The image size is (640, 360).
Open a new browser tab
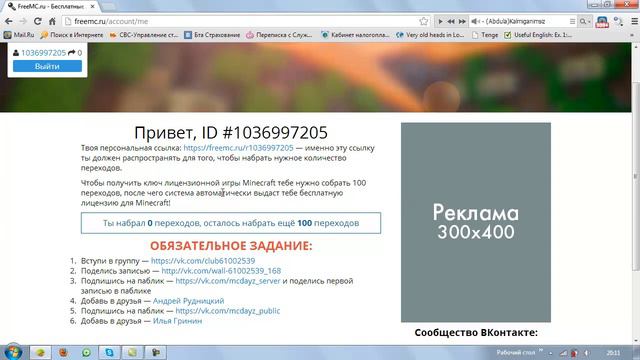pyautogui.click(x=108, y=7)
